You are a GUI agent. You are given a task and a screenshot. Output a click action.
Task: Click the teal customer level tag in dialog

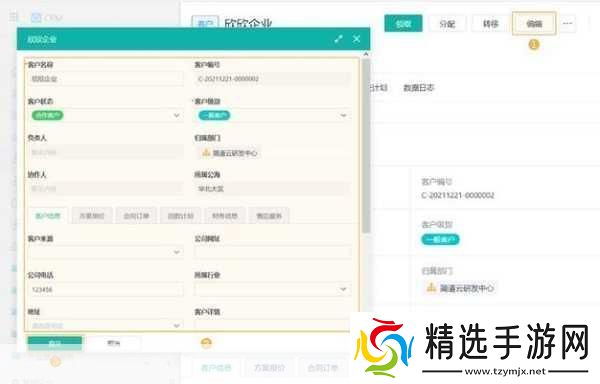coord(214,115)
